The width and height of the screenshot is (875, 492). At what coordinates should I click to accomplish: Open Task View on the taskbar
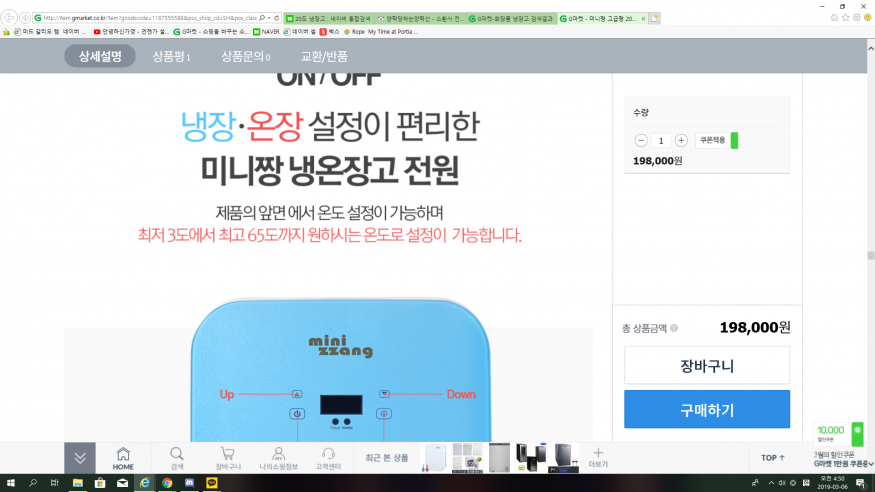[54, 483]
